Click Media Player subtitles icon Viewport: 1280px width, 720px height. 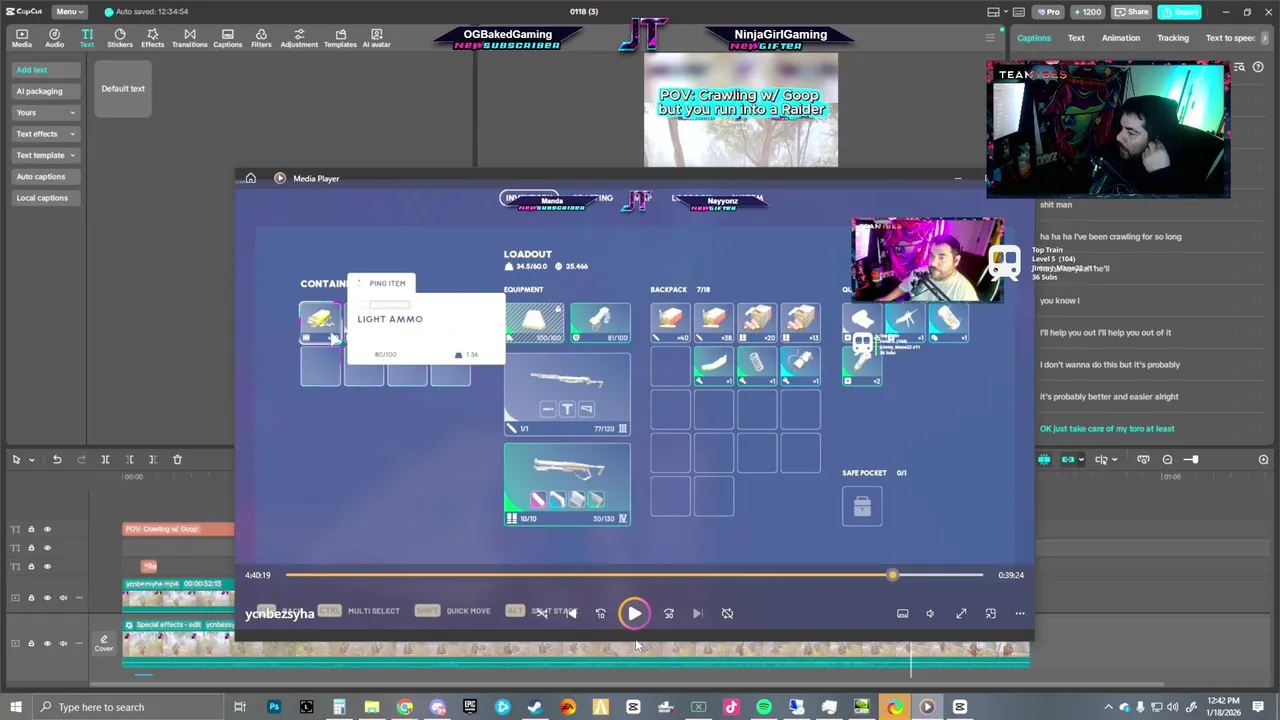[902, 613]
